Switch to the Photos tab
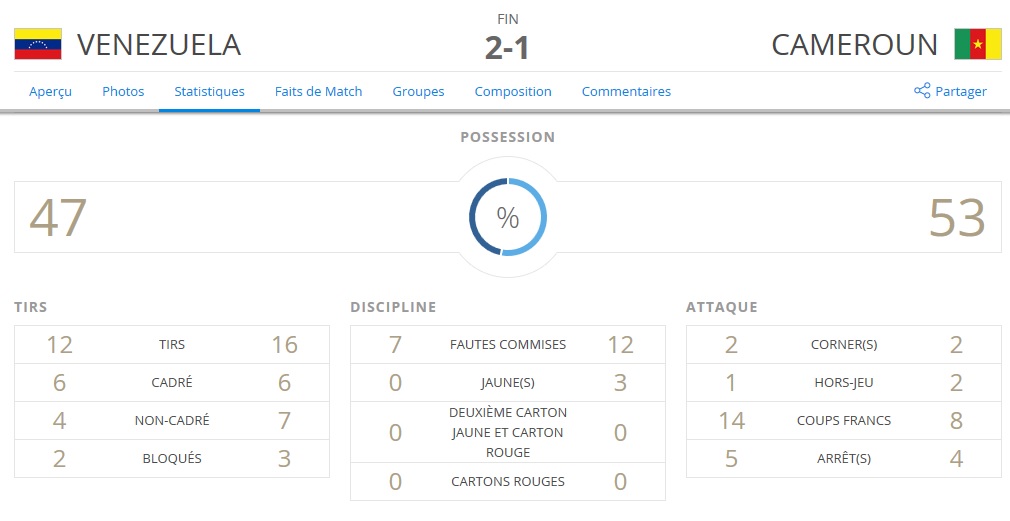 (123, 91)
